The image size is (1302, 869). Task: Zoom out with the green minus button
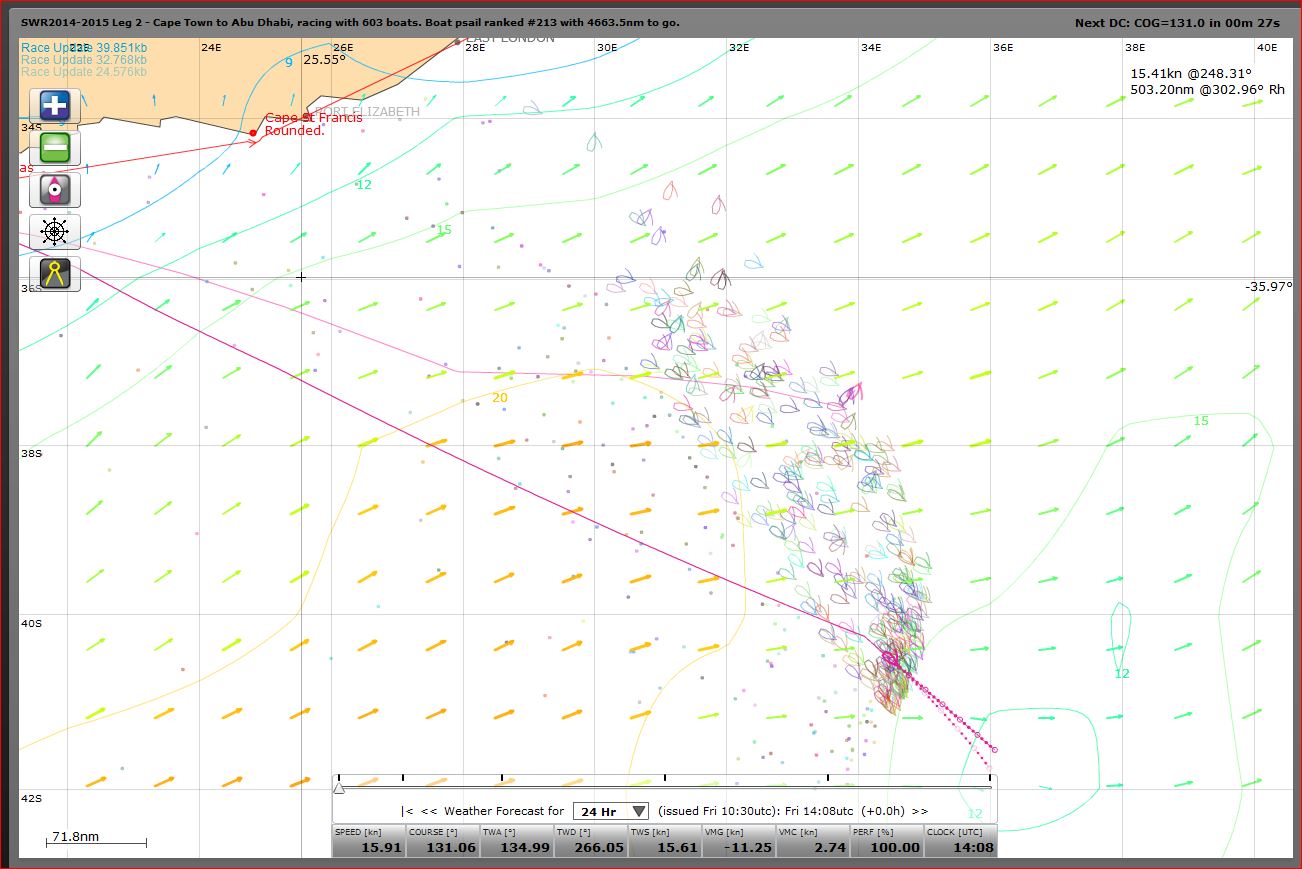click(55, 147)
